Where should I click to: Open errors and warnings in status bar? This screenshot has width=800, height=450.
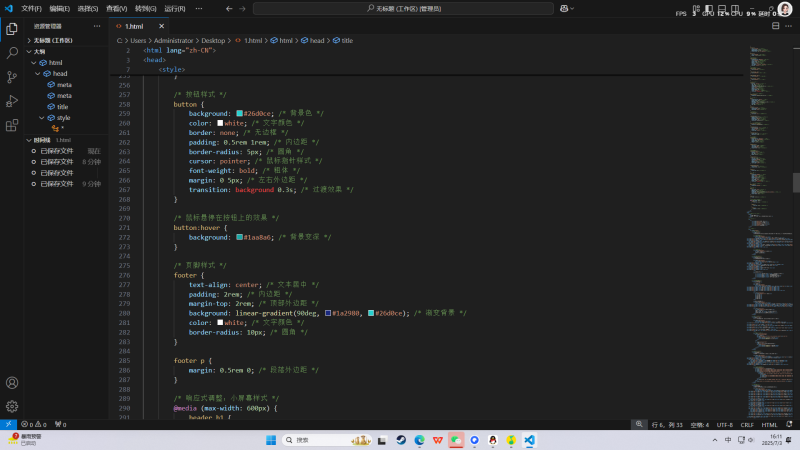click(x=34, y=424)
